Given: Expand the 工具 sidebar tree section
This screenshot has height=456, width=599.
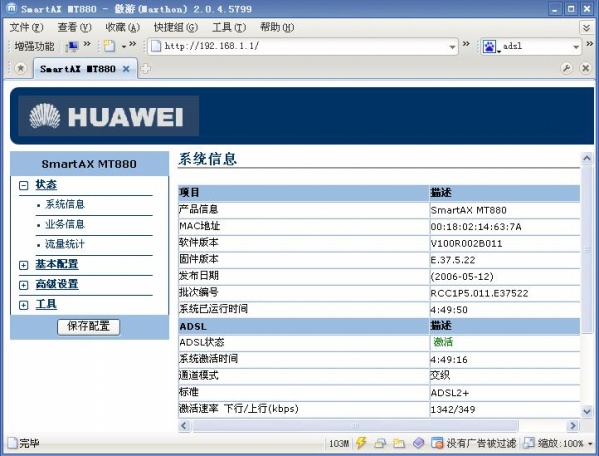Looking at the screenshot, I should 24,305.
